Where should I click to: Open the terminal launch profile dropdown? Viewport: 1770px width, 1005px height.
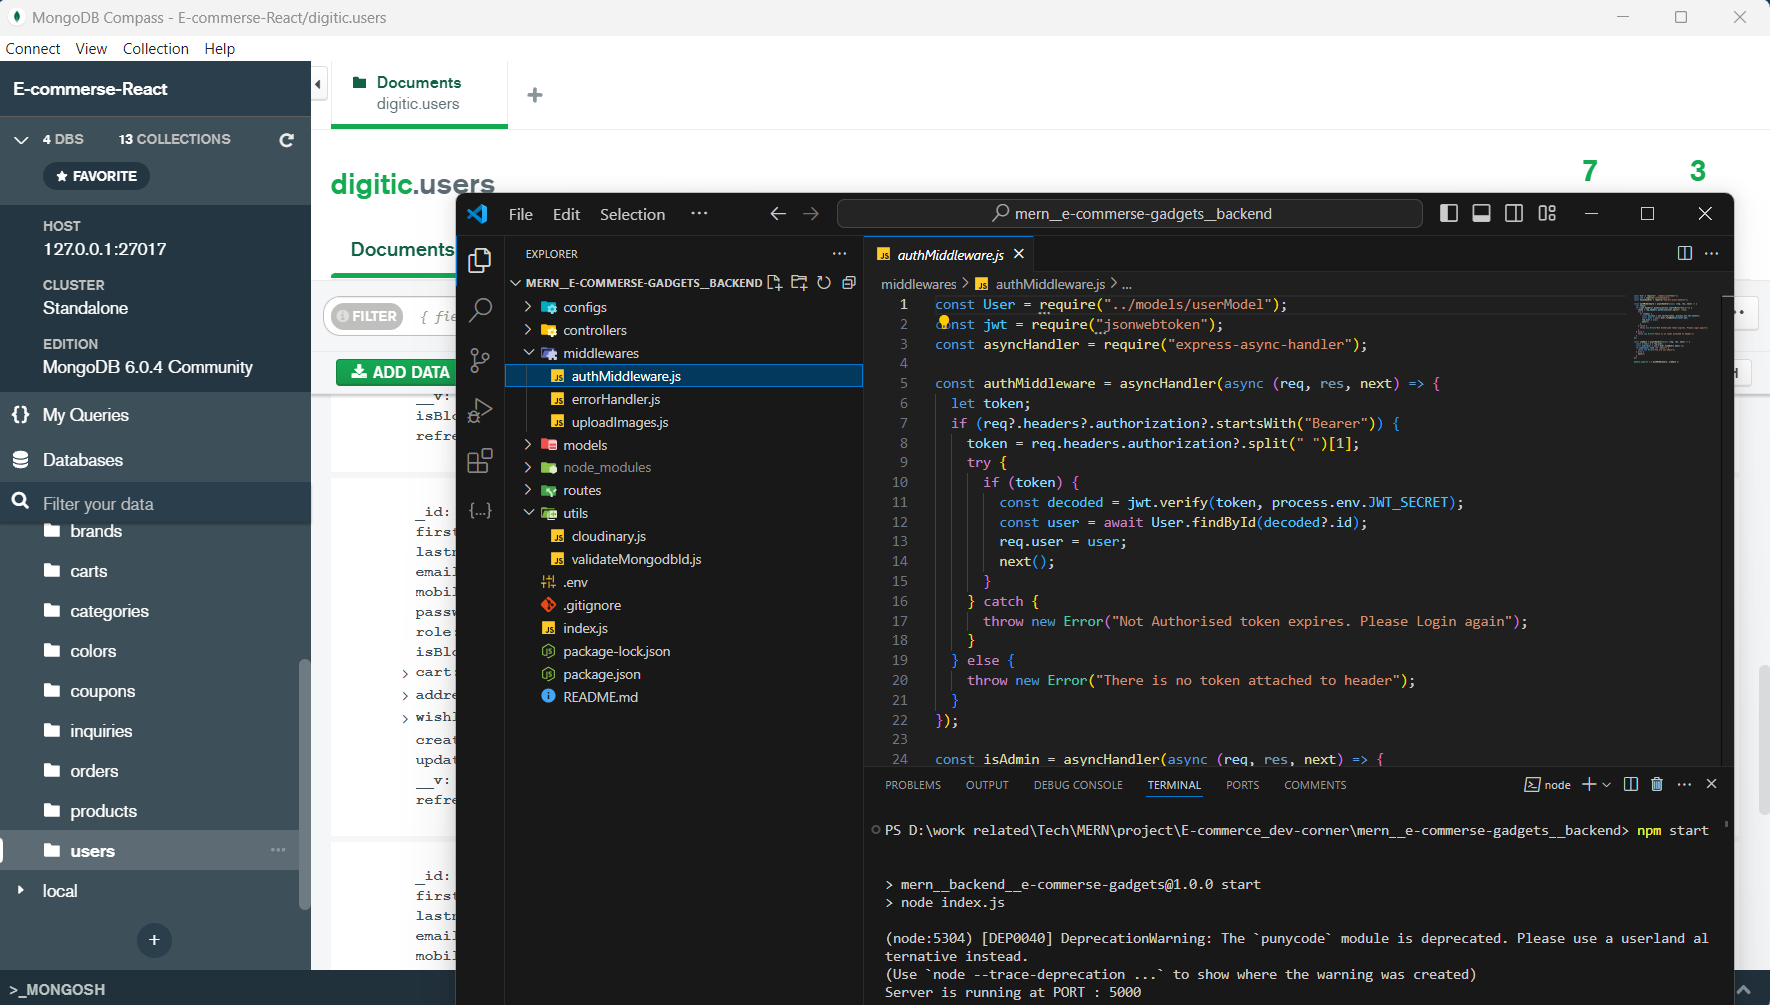tap(1607, 785)
